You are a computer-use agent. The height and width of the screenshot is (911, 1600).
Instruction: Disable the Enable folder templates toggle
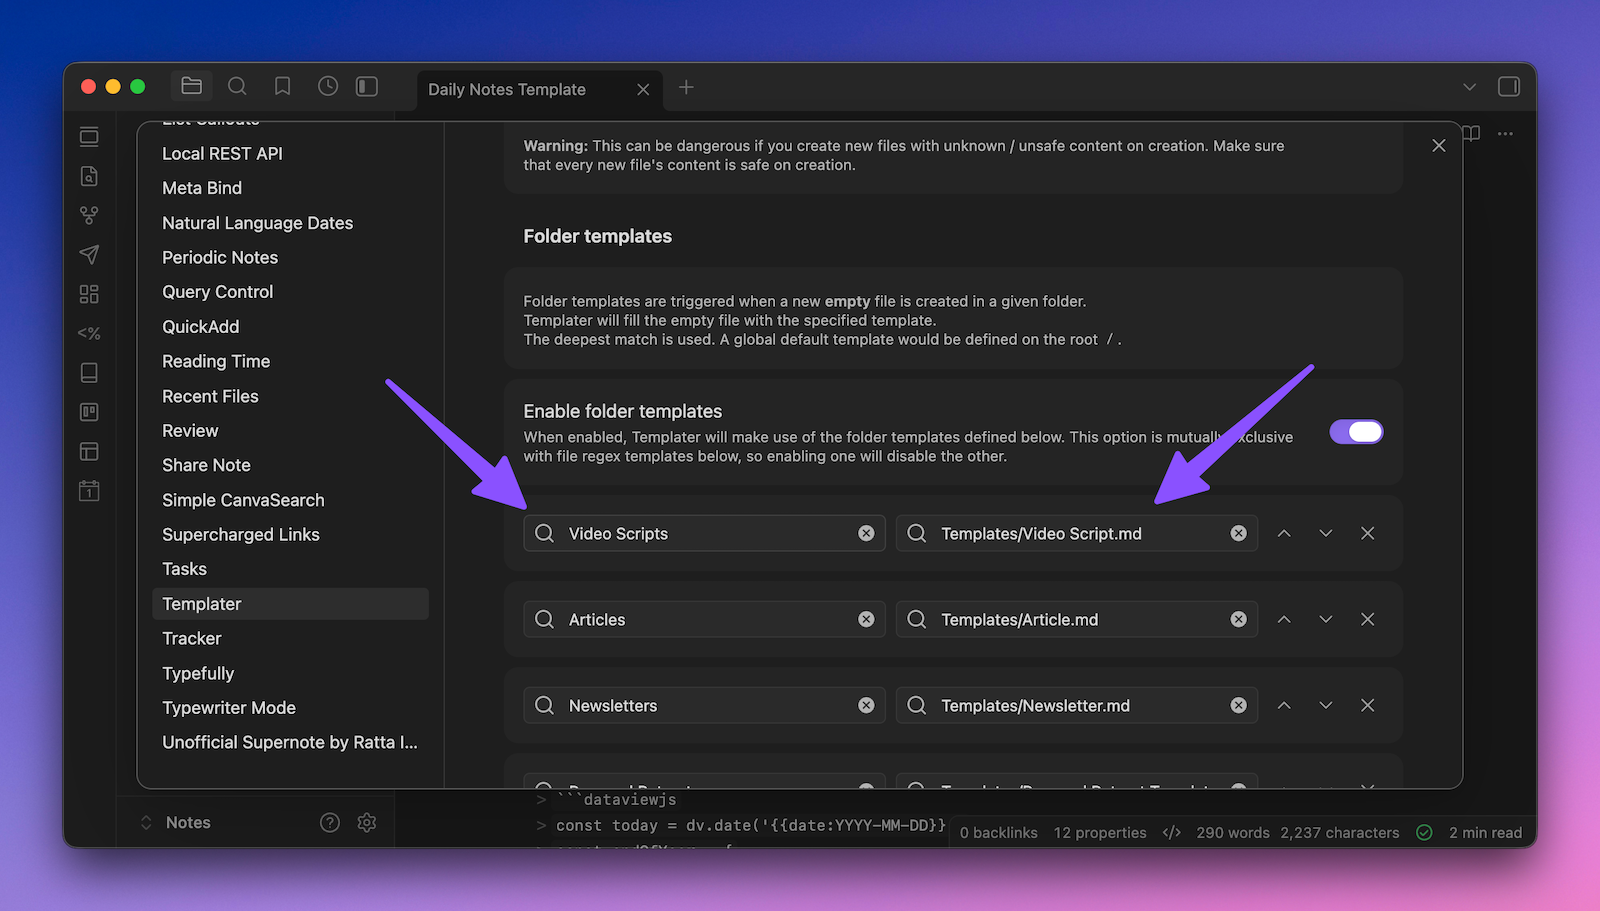click(x=1356, y=431)
